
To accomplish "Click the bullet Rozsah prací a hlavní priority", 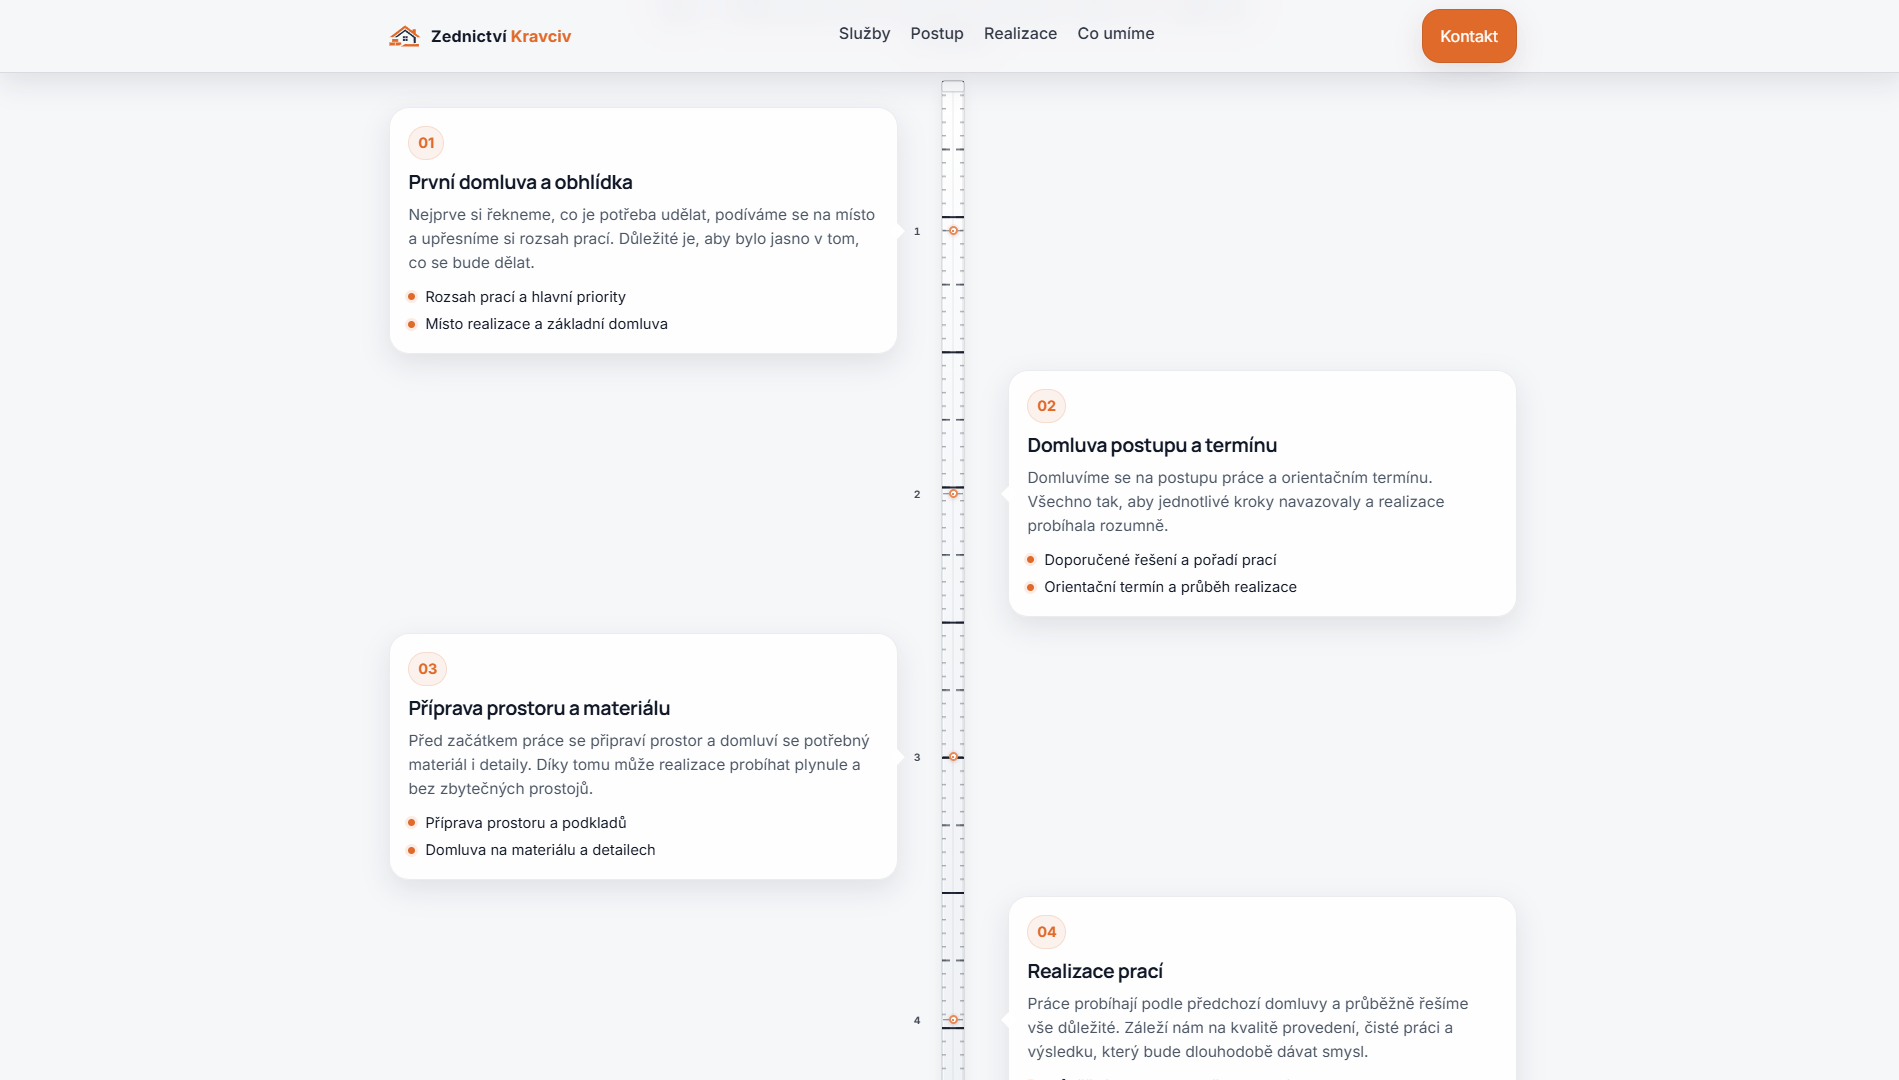I will (525, 297).
